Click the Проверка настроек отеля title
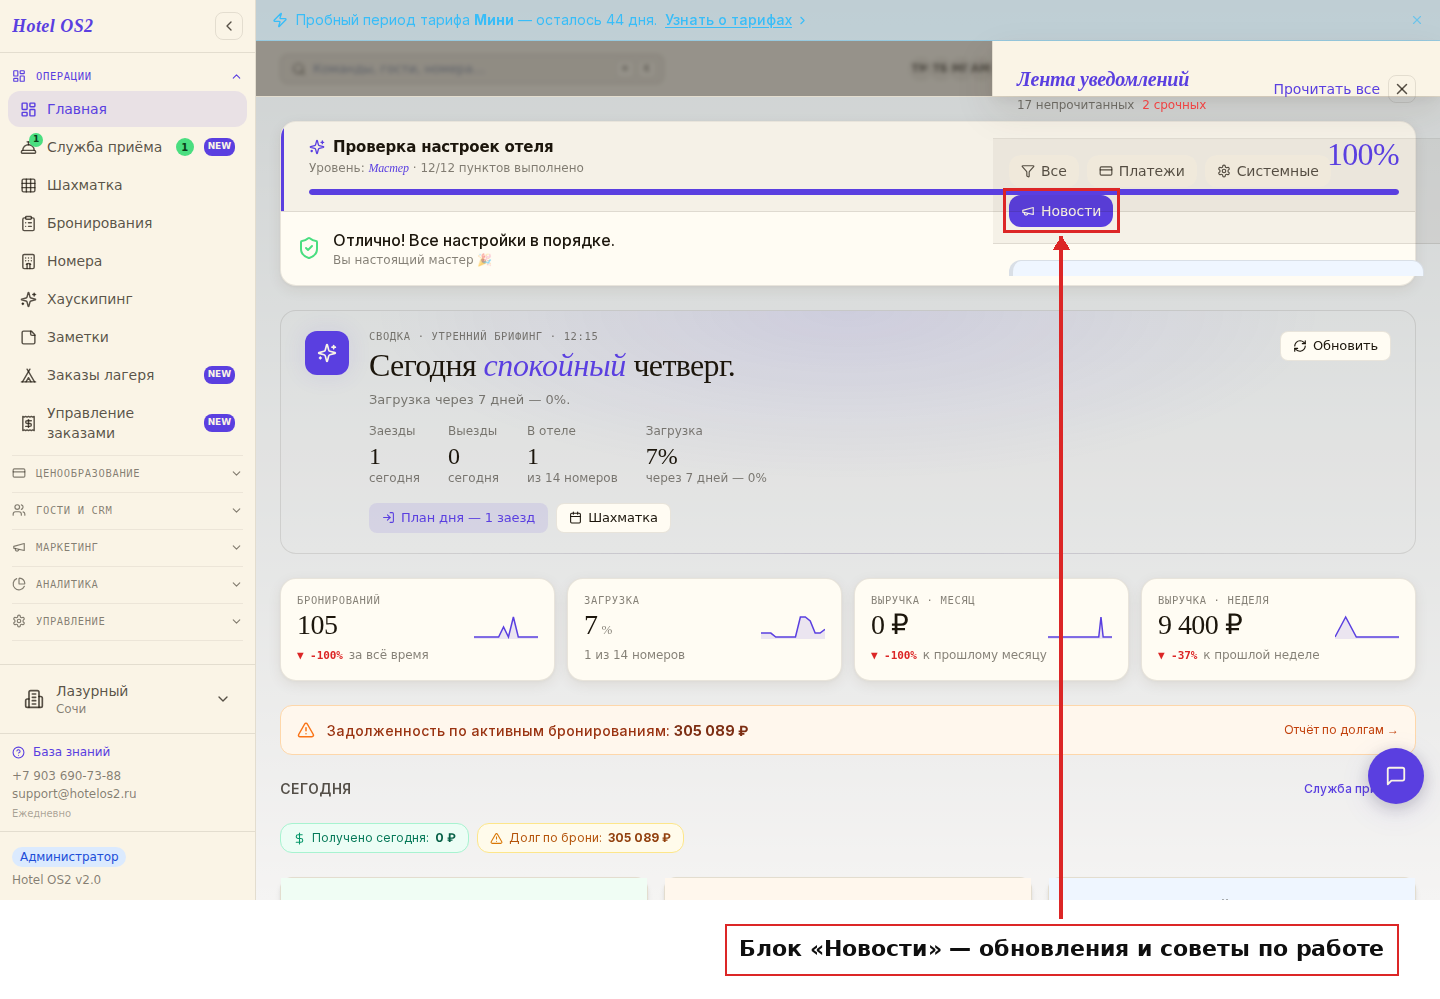The height and width of the screenshot is (999, 1440). (x=443, y=147)
